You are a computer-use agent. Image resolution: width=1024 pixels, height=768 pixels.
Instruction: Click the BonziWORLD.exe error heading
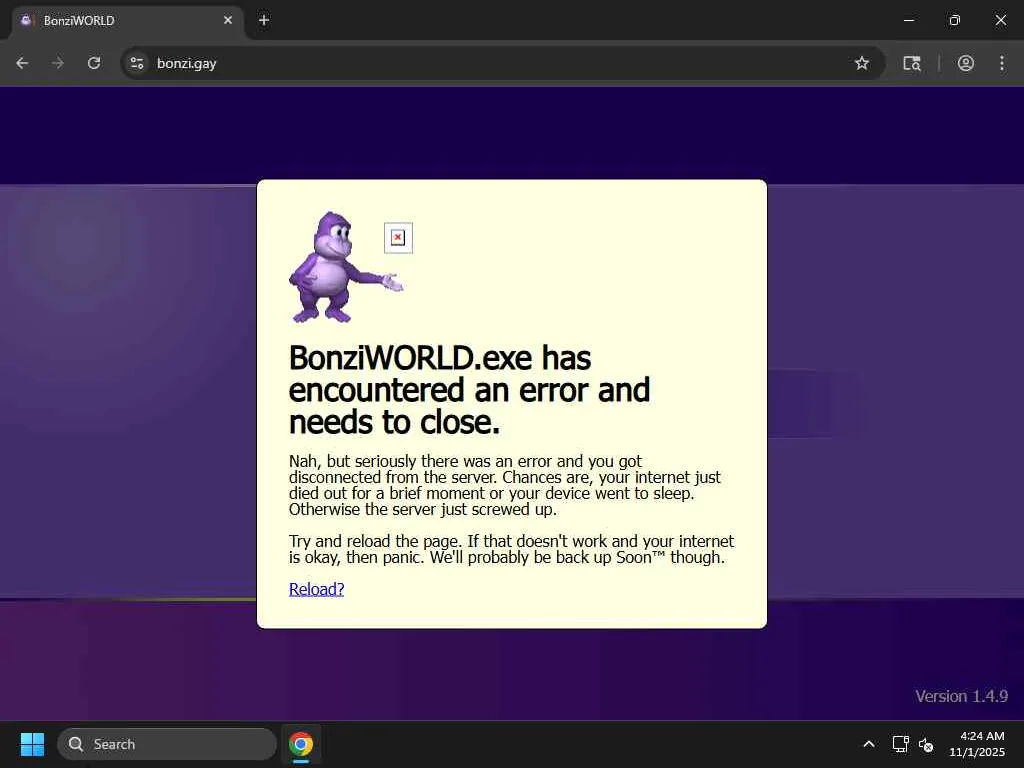tap(469, 390)
